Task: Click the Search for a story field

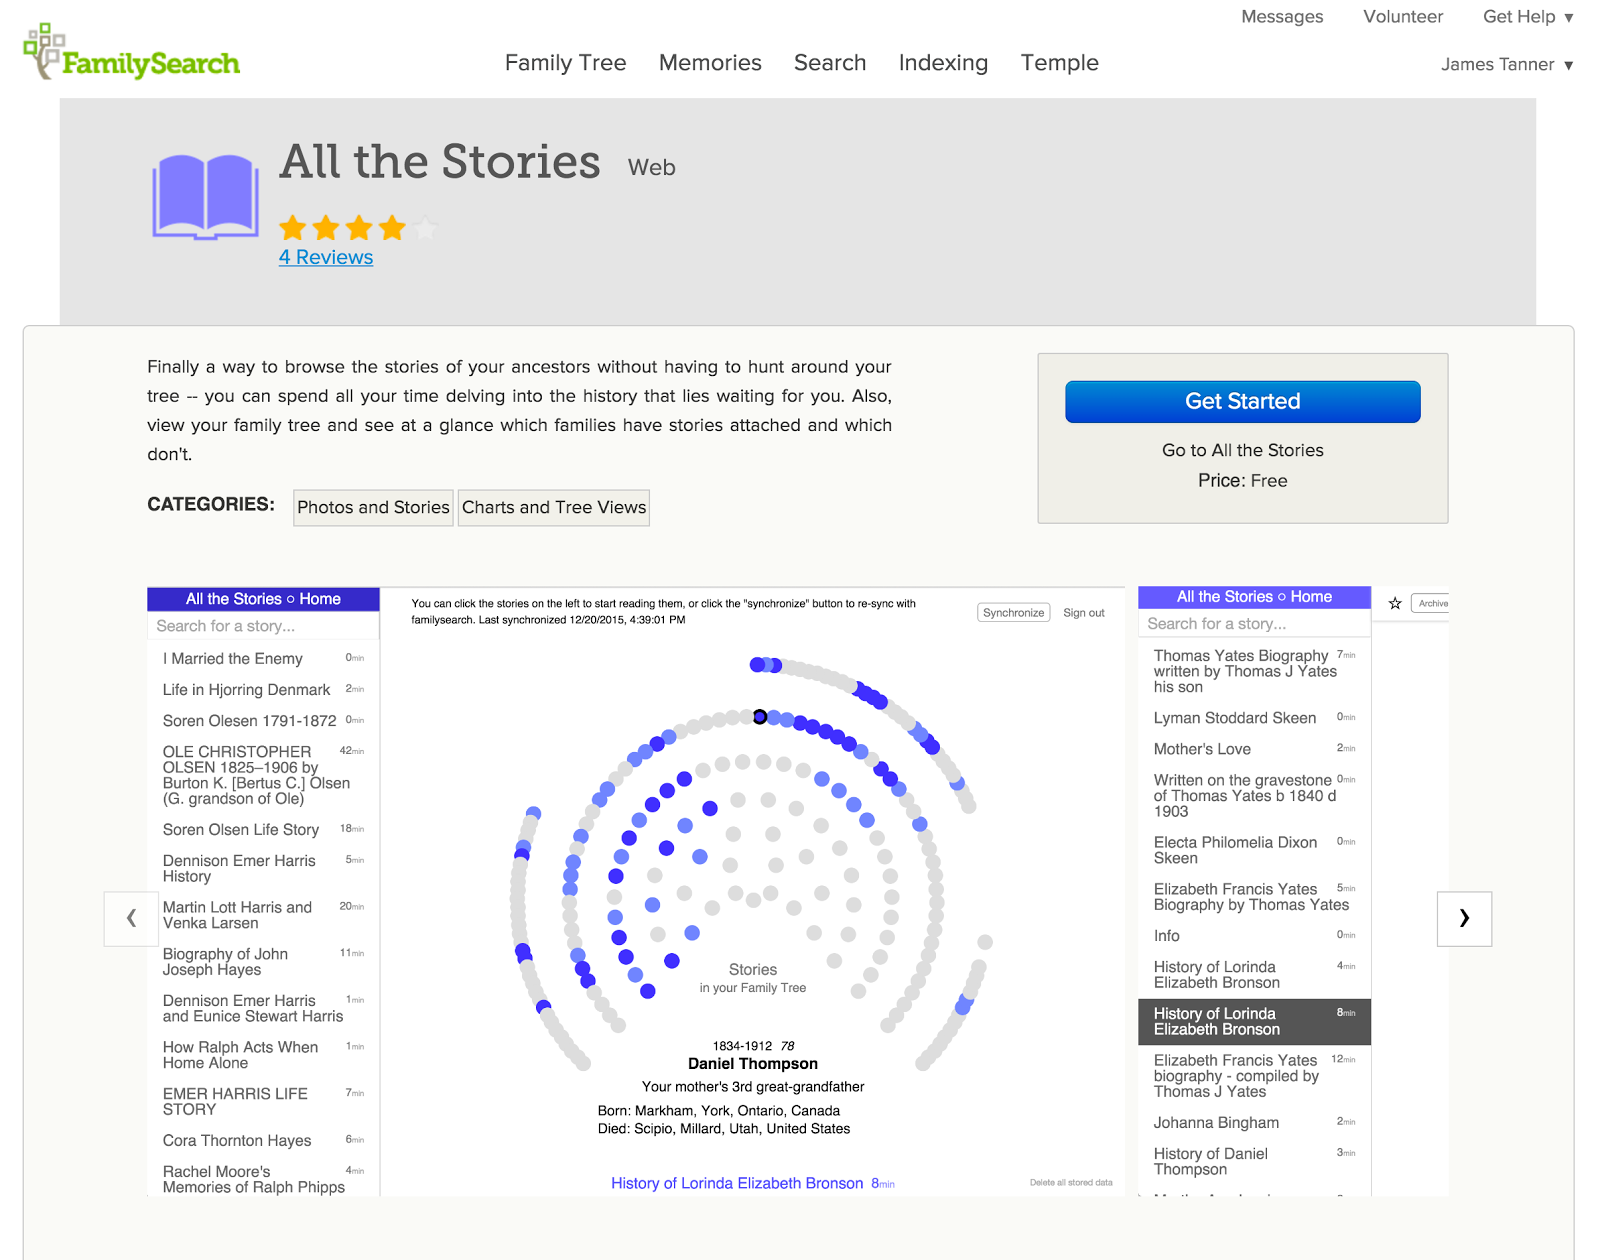Action: pos(263,626)
